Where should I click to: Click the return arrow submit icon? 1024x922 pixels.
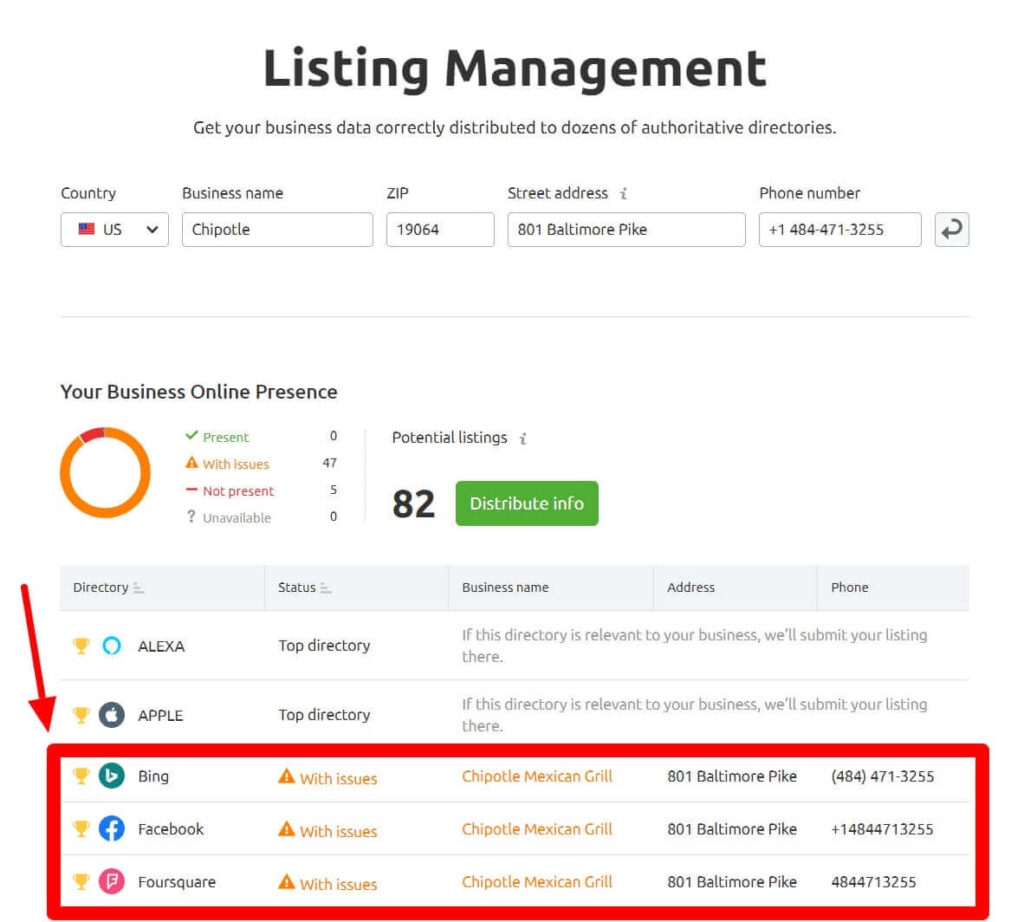(951, 229)
